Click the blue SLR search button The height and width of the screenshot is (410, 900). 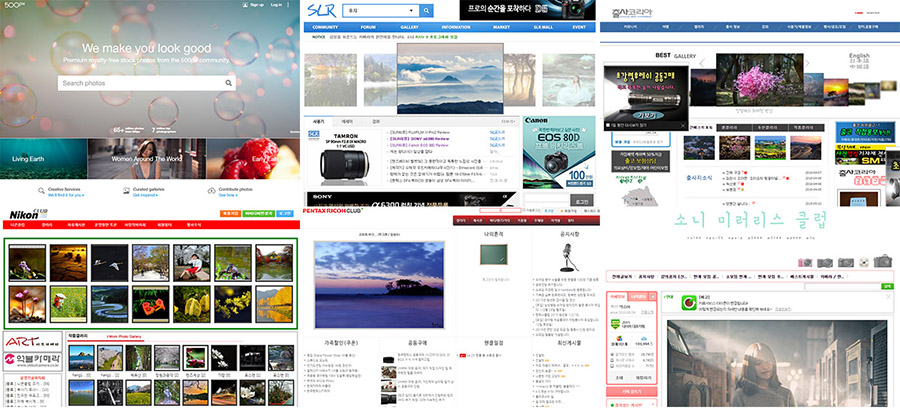click(x=426, y=11)
